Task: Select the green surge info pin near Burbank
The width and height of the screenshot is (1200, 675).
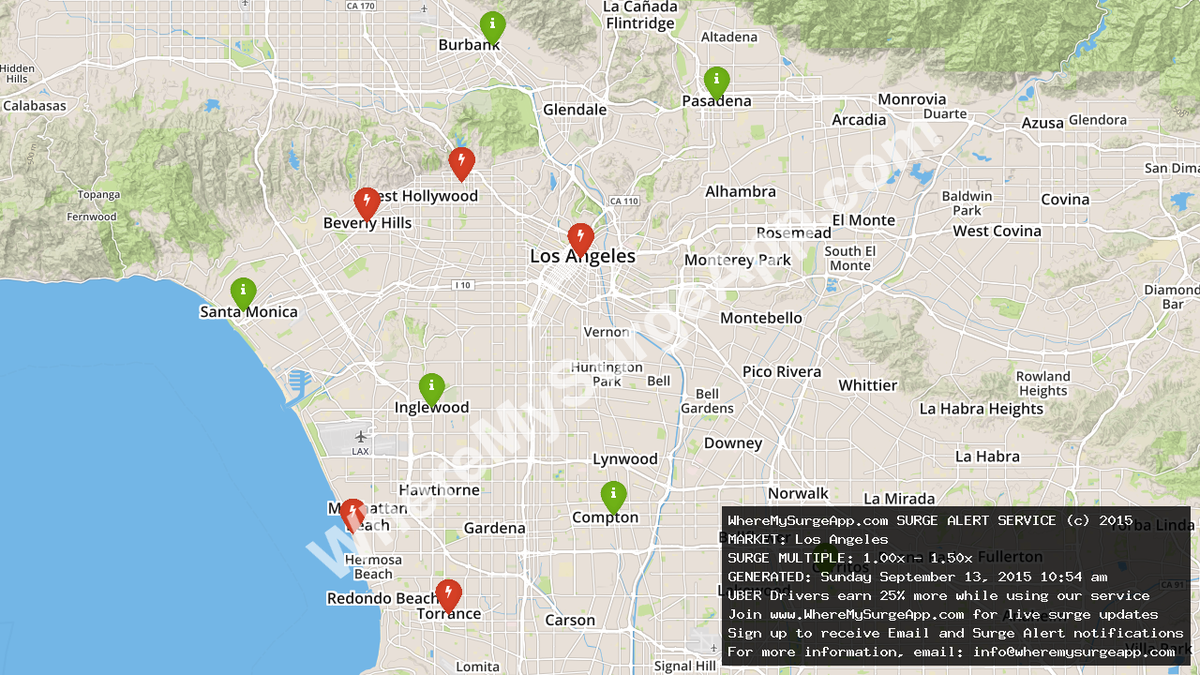Action: [x=491, y=25]
